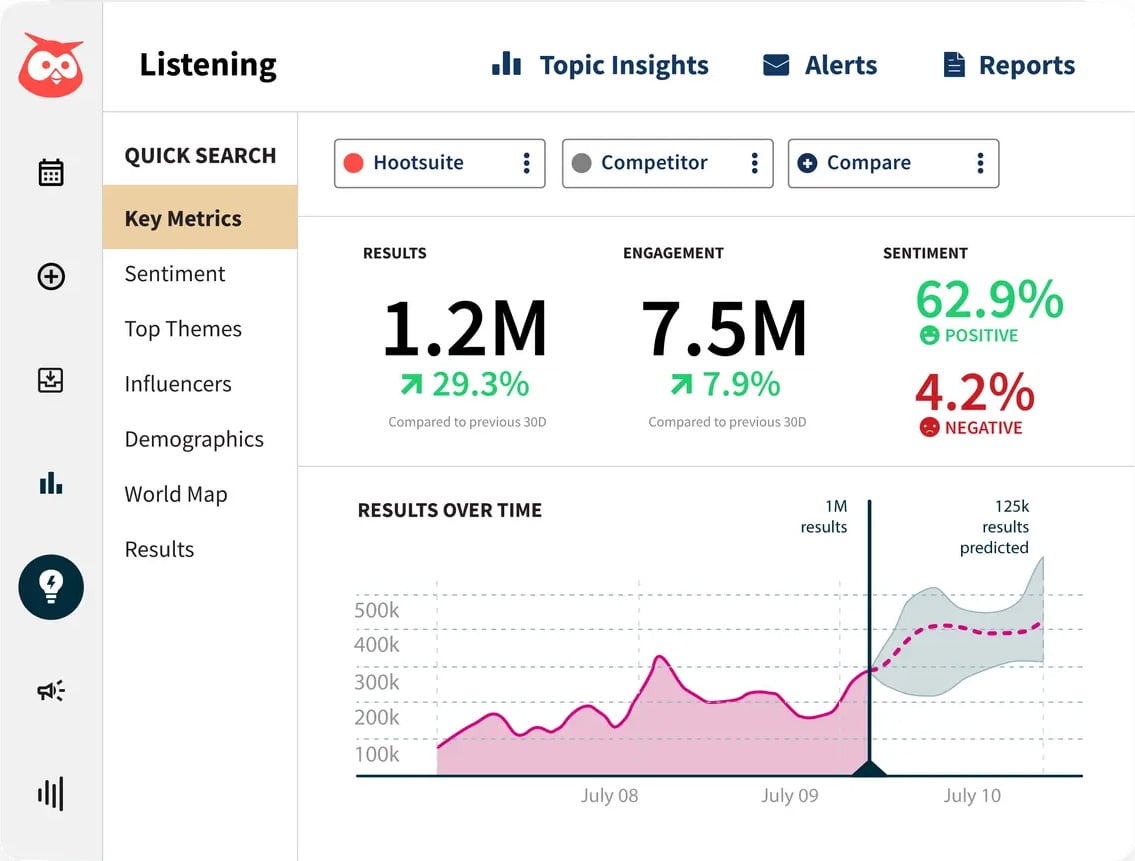Open the megaphone advertise sidebar icon
This screenshot has width=1135, height=861.
51,691
